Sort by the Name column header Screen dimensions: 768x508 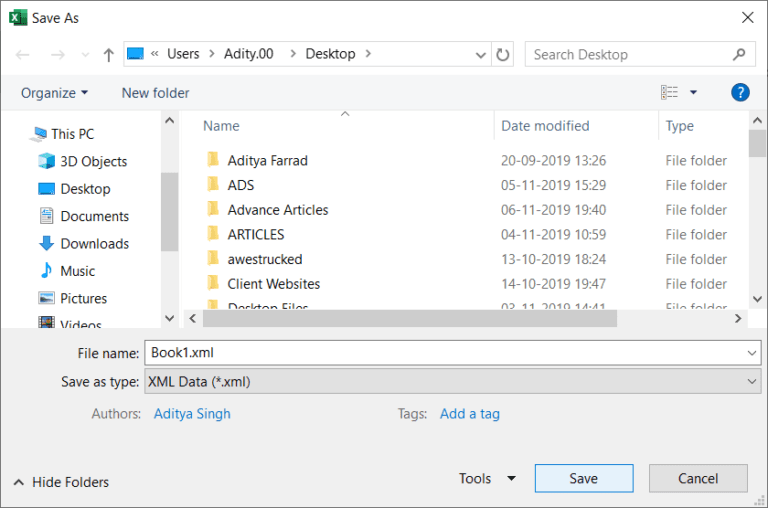[221, 126]
